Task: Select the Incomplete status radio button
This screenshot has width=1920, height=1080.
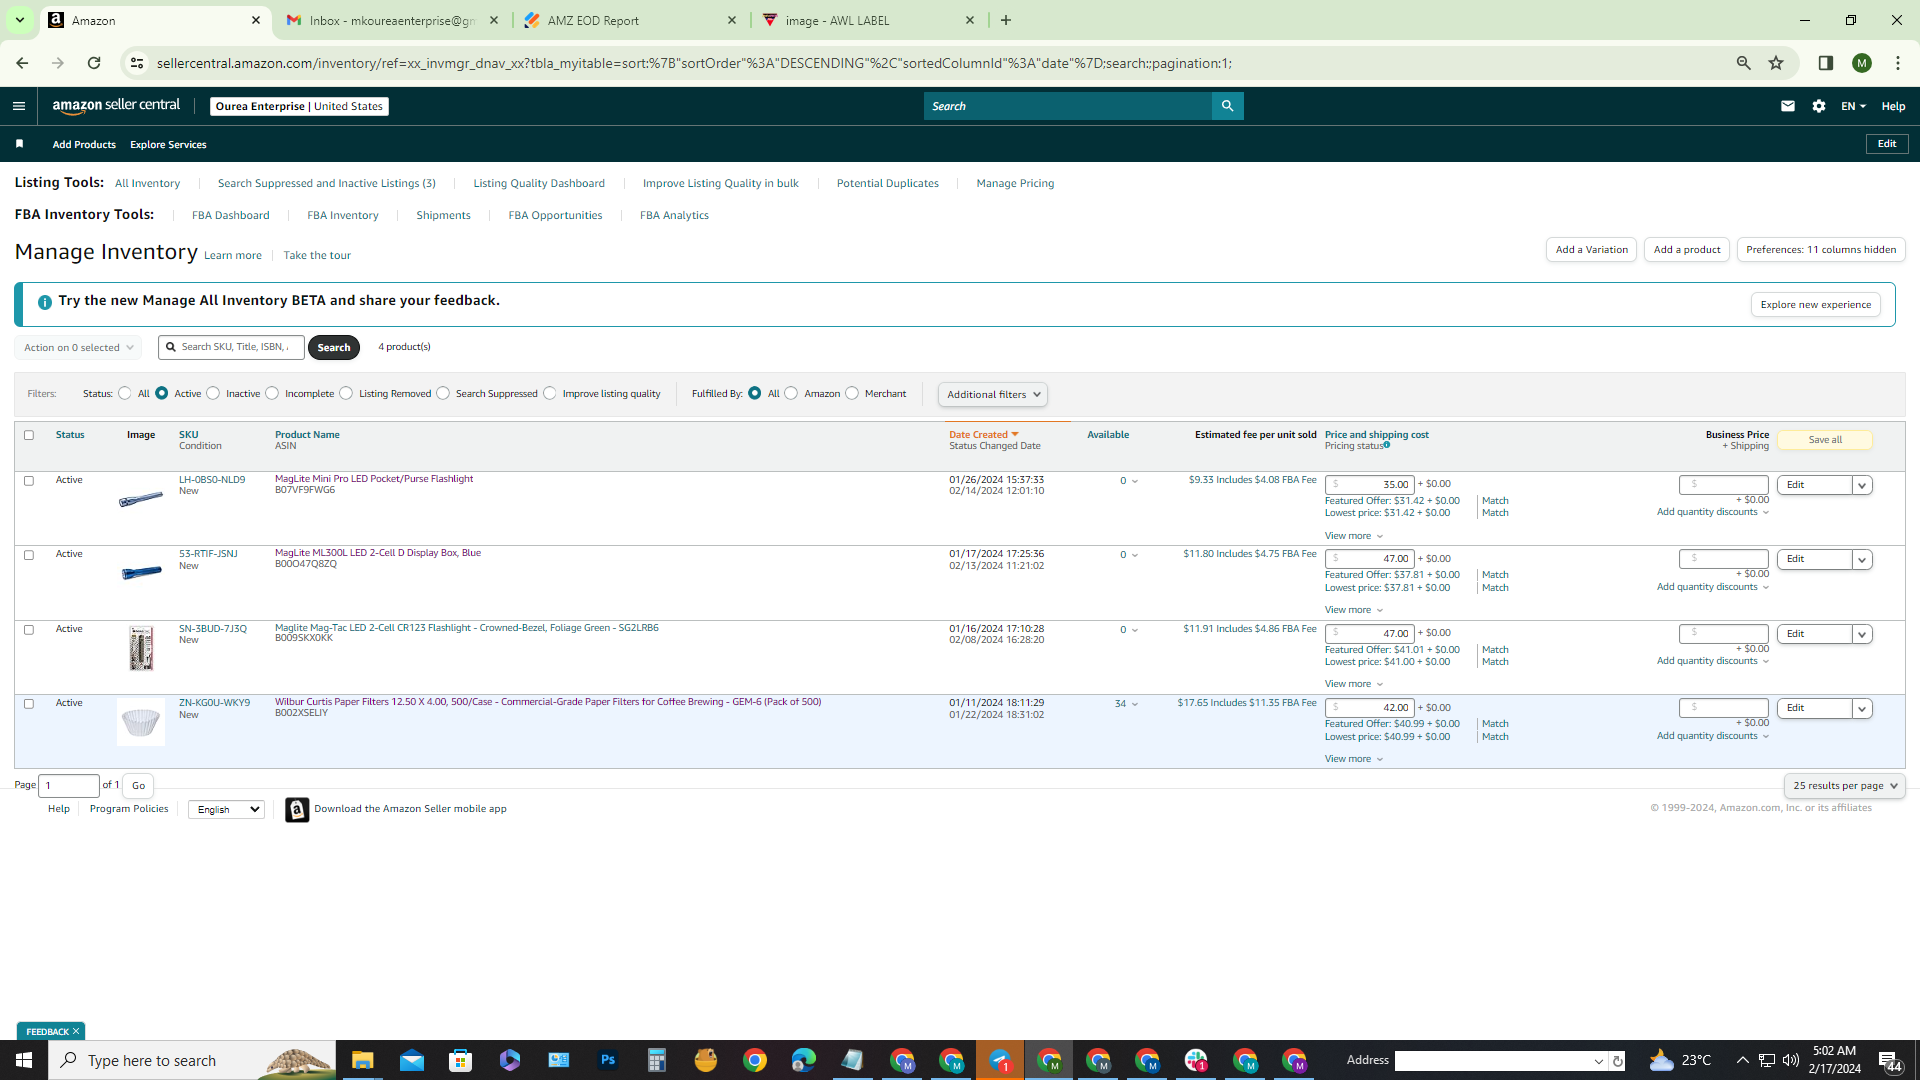Action: tap(272, 393)
